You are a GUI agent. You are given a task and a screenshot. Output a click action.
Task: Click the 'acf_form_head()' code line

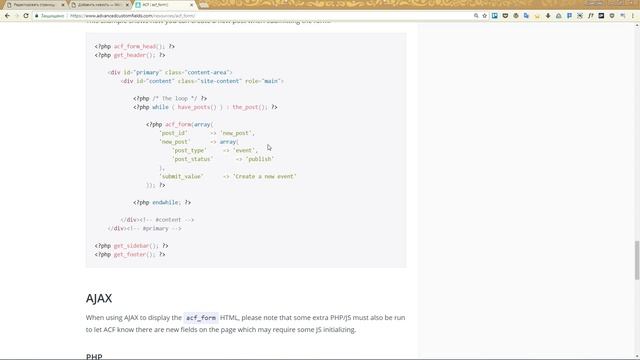coord(135,47)
